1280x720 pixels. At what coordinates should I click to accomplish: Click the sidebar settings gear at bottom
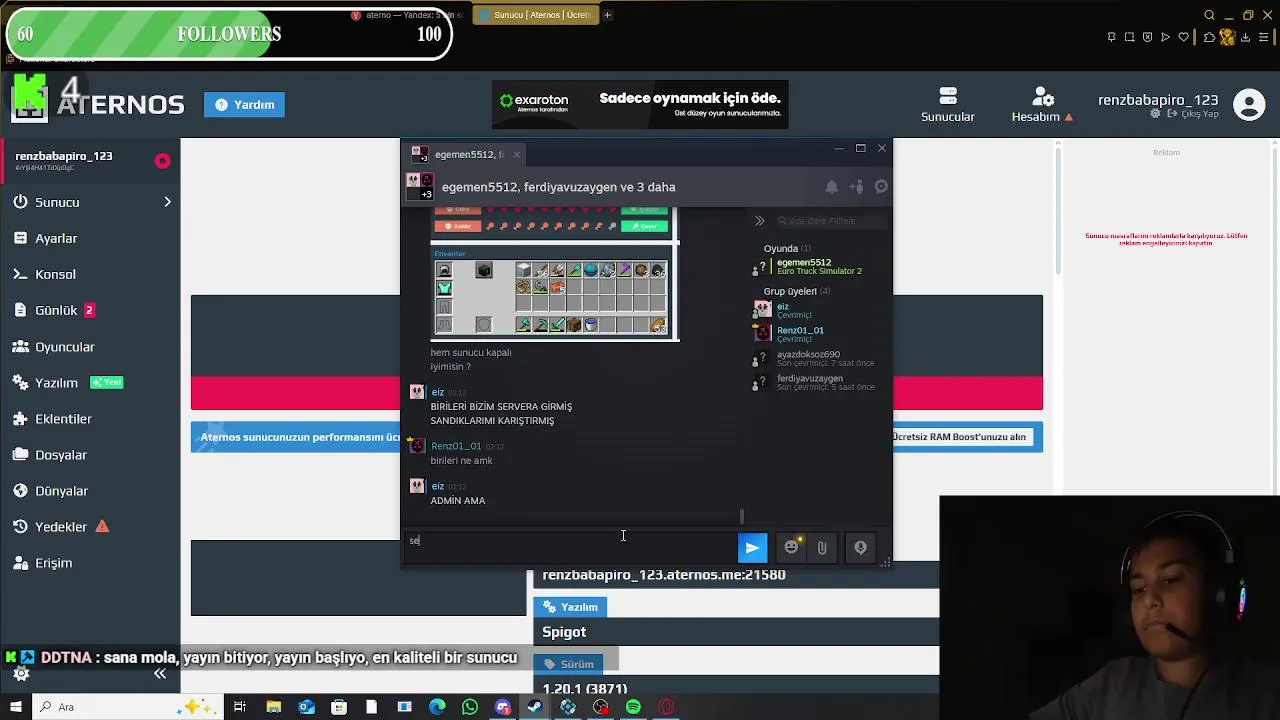21,673
